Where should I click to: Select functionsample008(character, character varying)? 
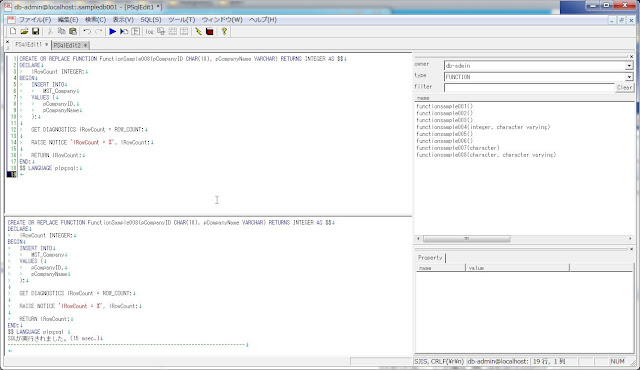click(486, 155)
